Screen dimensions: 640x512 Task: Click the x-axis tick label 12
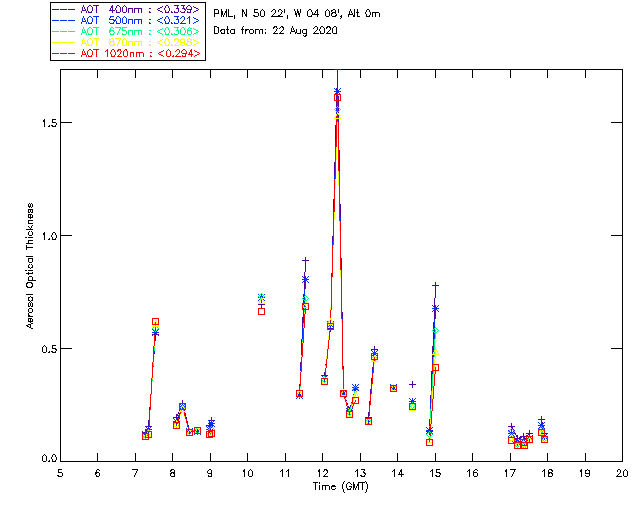[323, 473]
